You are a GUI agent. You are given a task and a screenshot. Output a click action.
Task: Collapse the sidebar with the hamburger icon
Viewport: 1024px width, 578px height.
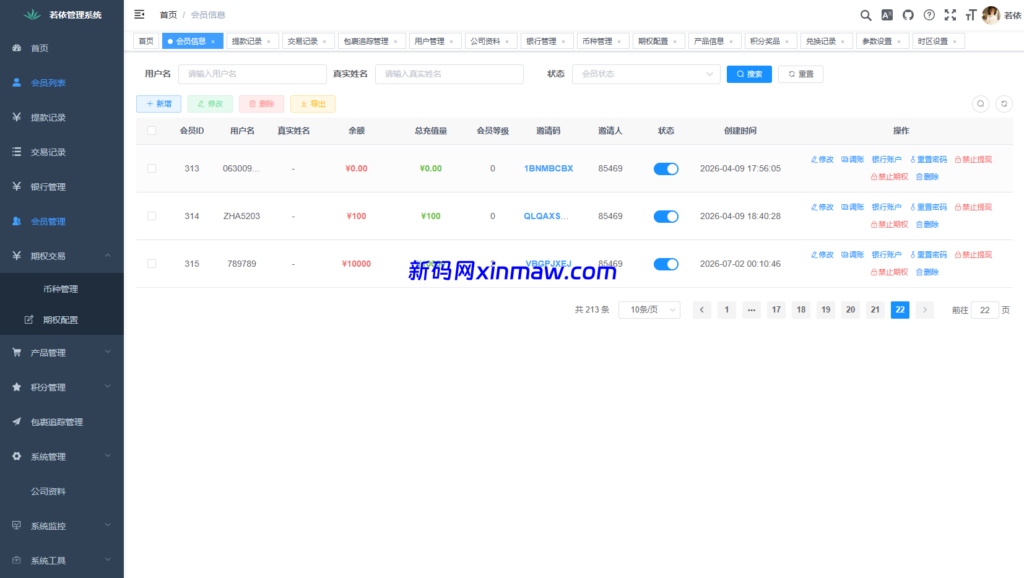pyautogui.click(x=139, y=14)
